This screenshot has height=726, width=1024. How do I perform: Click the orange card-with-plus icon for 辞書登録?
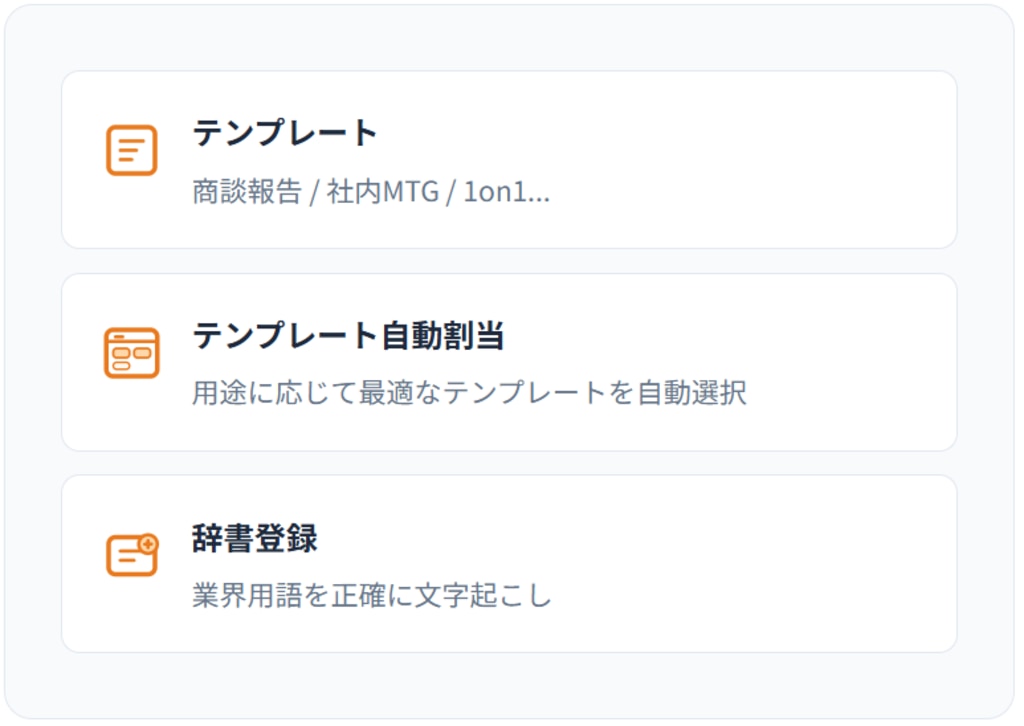pyautogui.click(x=132, y=555)
